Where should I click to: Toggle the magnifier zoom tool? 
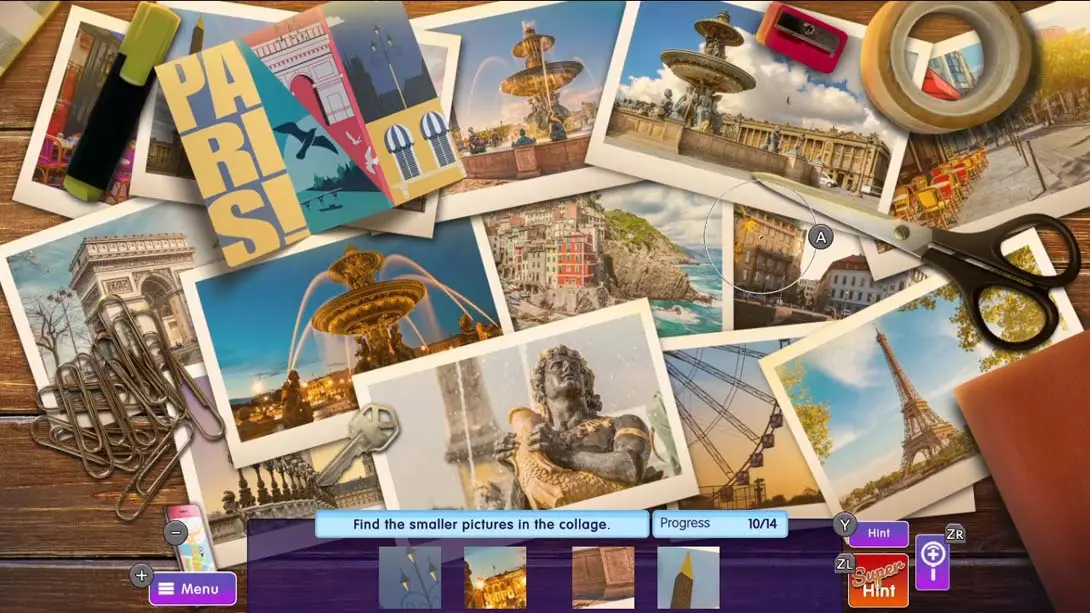coord(932,560)
